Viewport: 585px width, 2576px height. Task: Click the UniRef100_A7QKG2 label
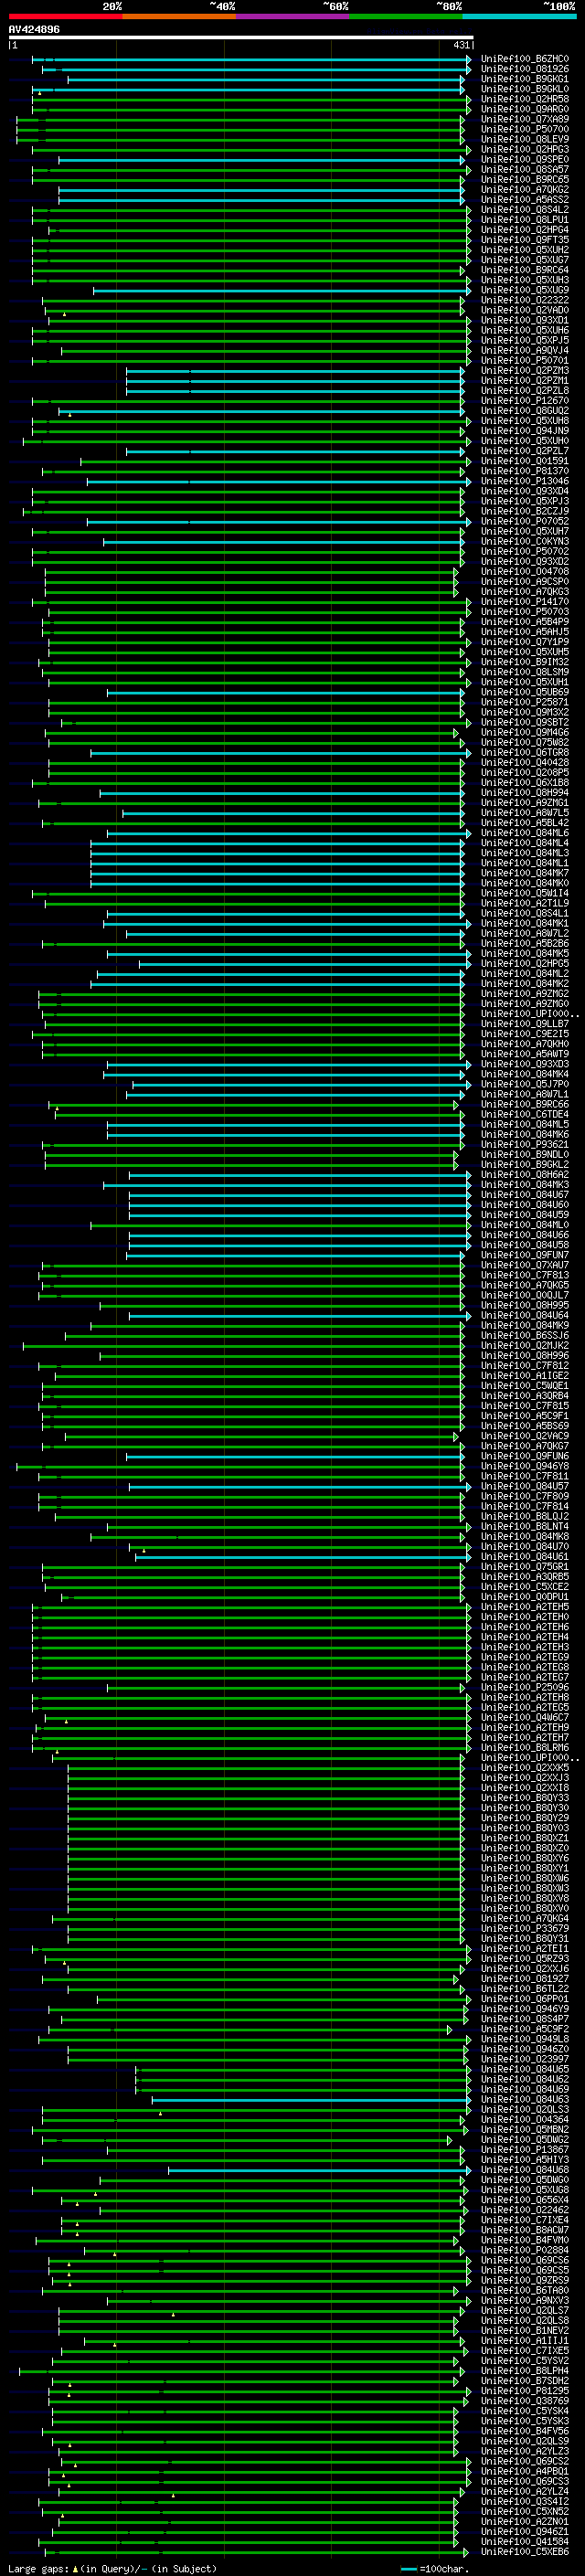pos(525,189)
